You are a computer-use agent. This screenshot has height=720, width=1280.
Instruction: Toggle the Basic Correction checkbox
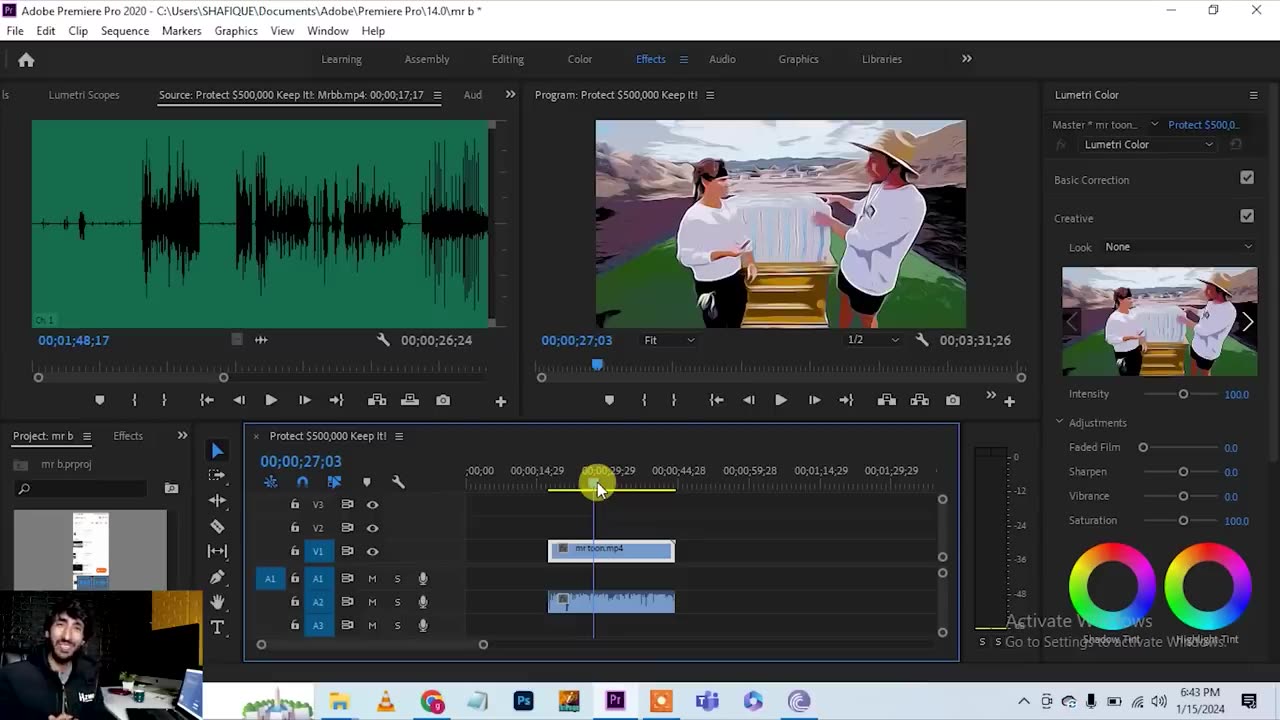click(x=1247, y=178)
